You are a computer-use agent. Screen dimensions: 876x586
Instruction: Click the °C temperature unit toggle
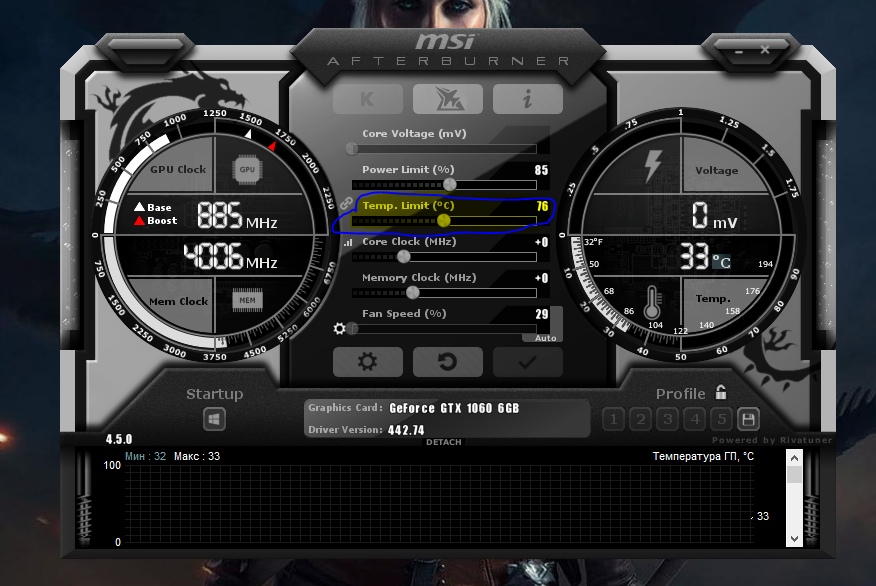pyautogui.click(x=721, y=261)
